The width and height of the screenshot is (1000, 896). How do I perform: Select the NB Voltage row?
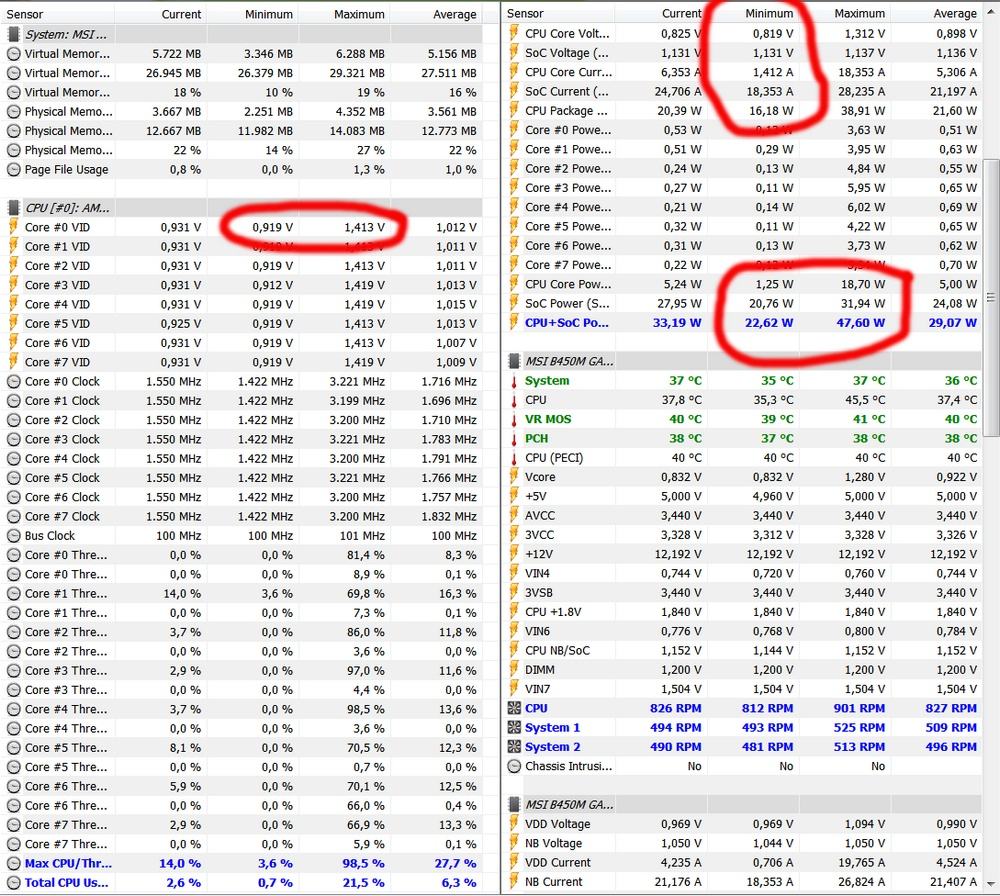(x=743, y=843)
